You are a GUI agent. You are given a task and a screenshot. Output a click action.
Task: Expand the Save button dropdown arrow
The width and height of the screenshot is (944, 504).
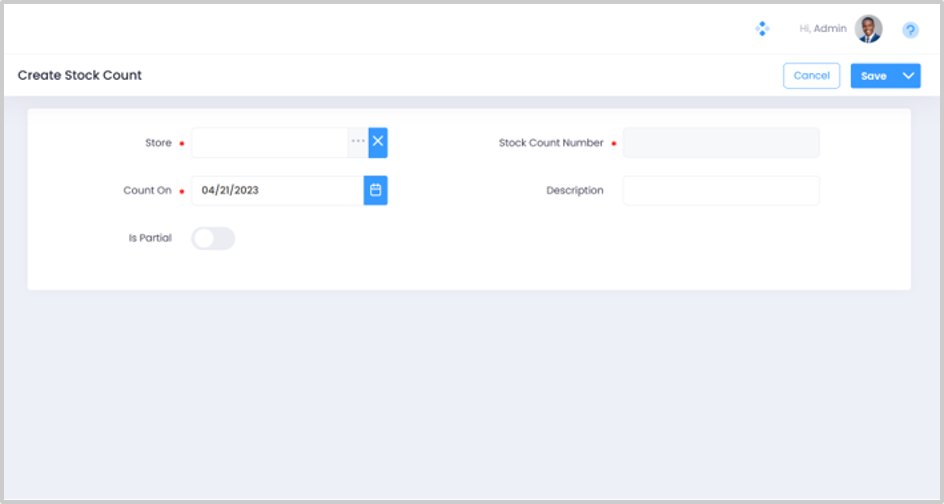tap(908, 76)
